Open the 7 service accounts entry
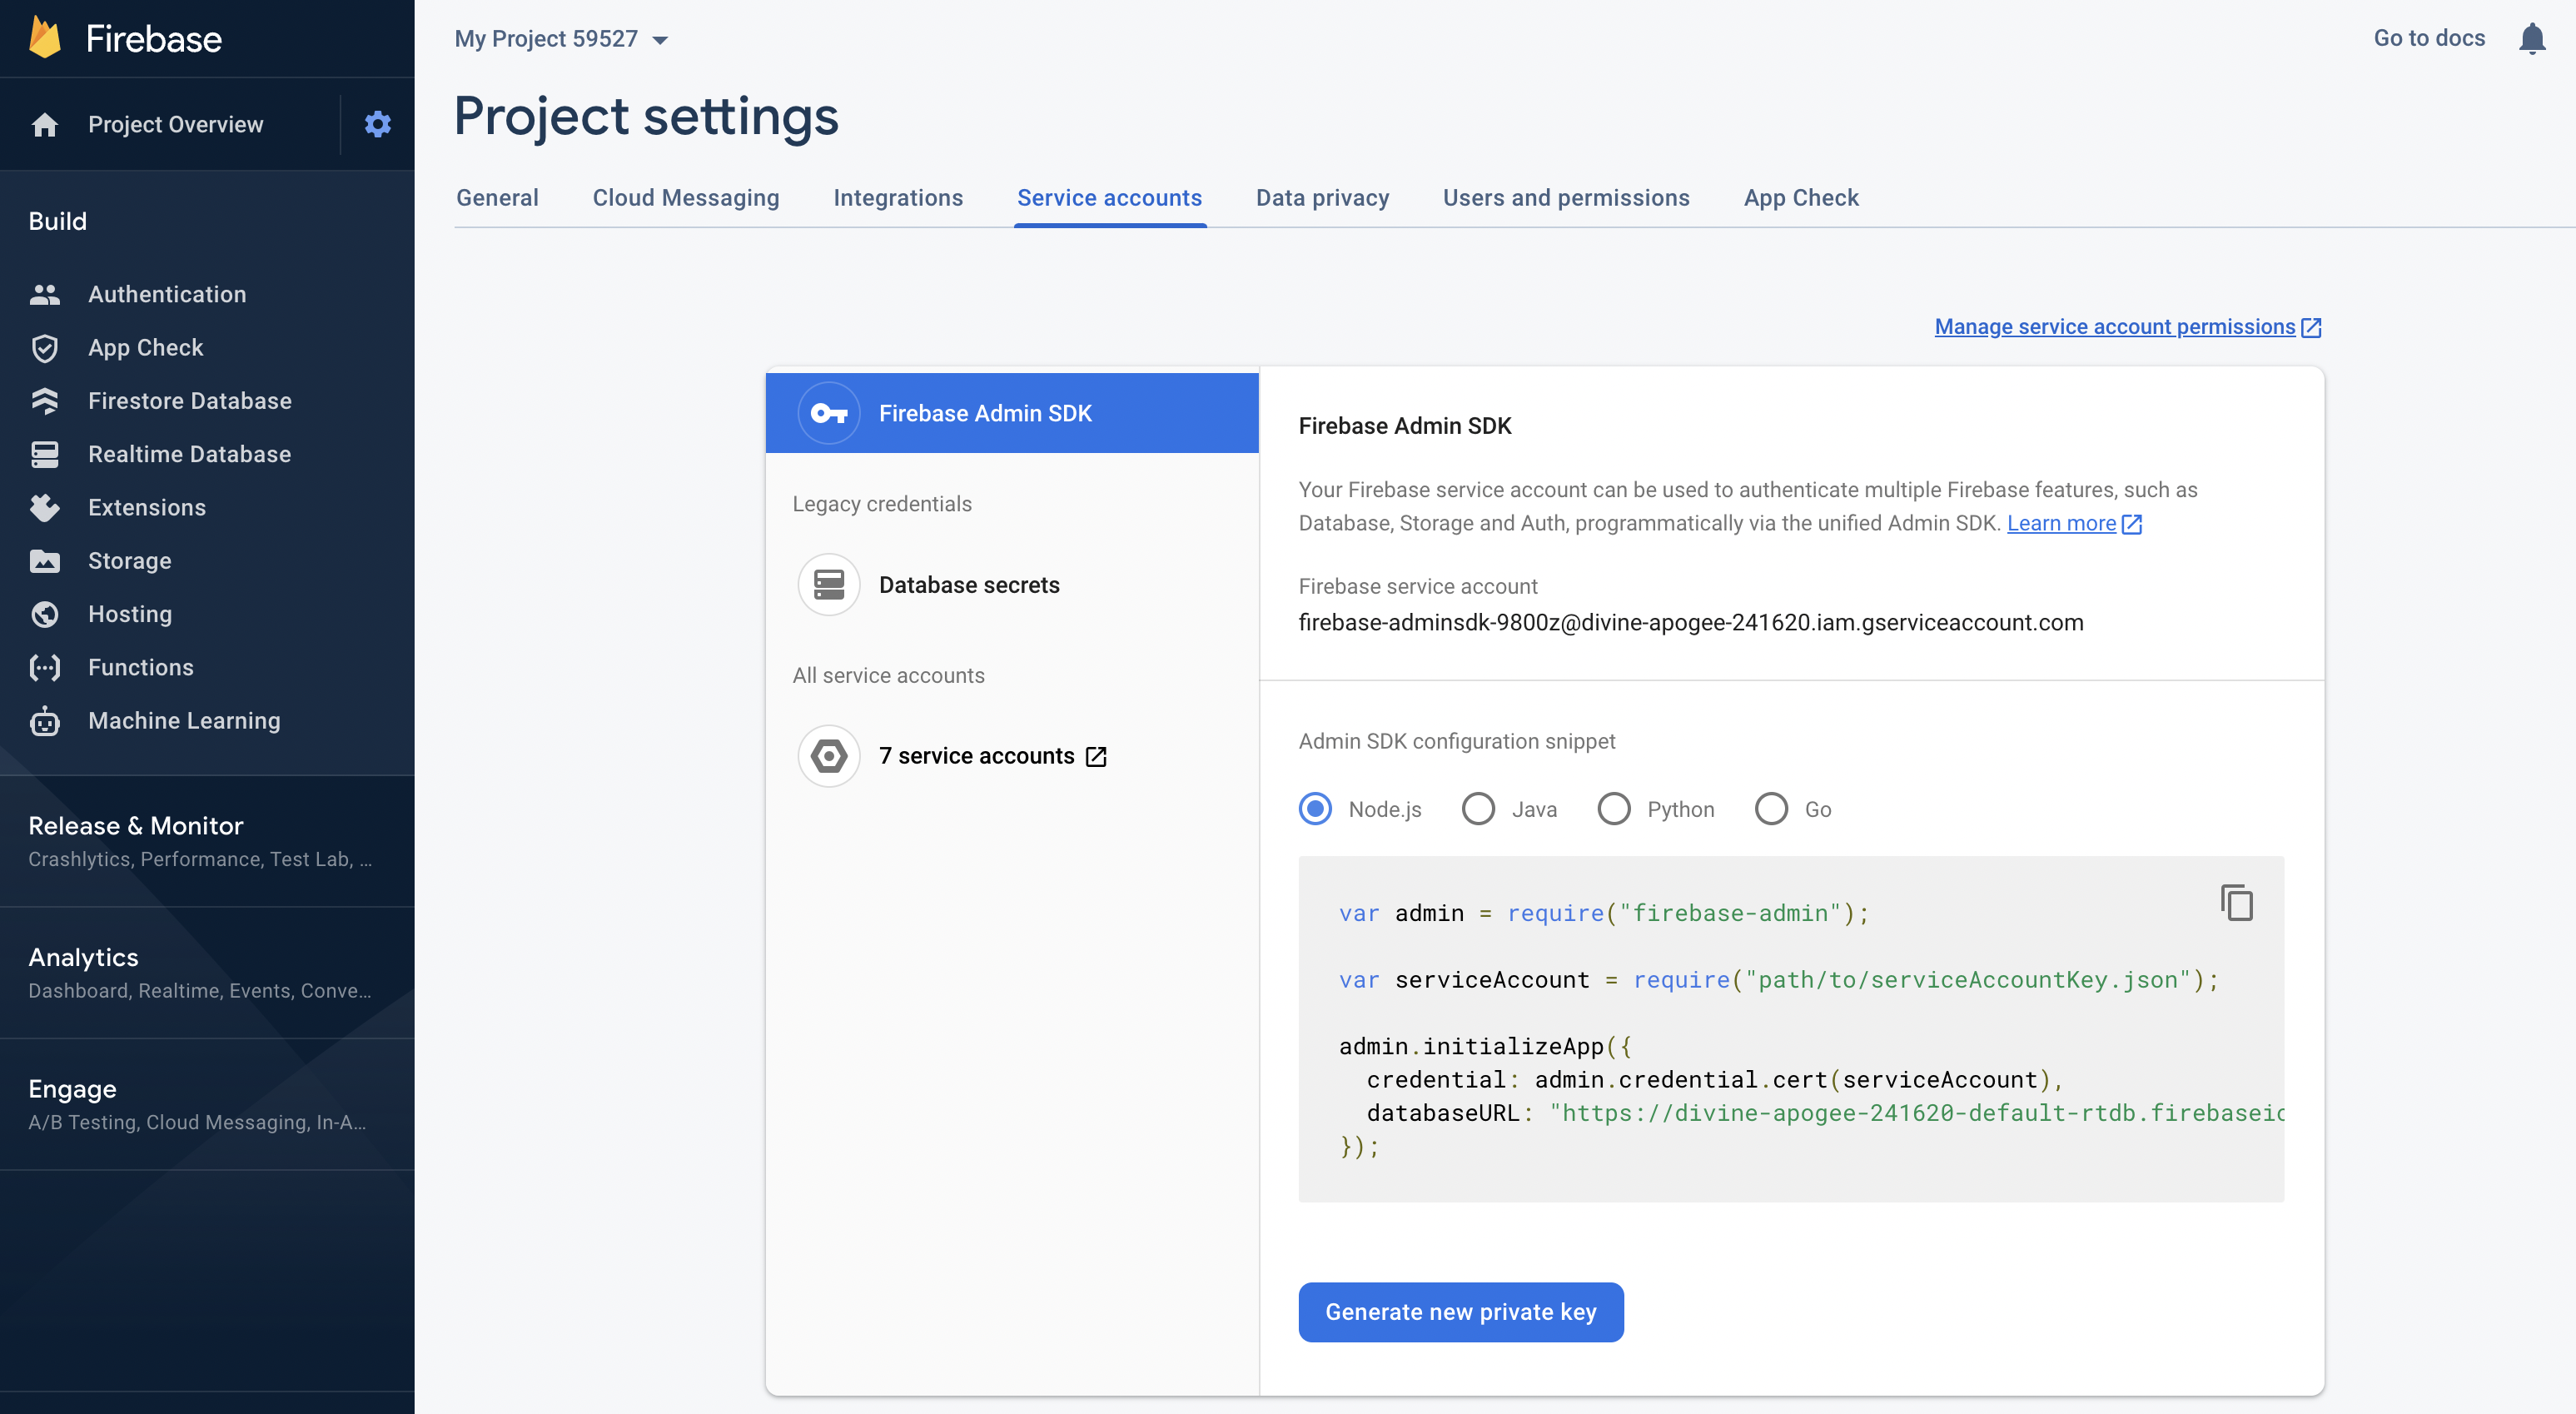 tap(1011, 756)
